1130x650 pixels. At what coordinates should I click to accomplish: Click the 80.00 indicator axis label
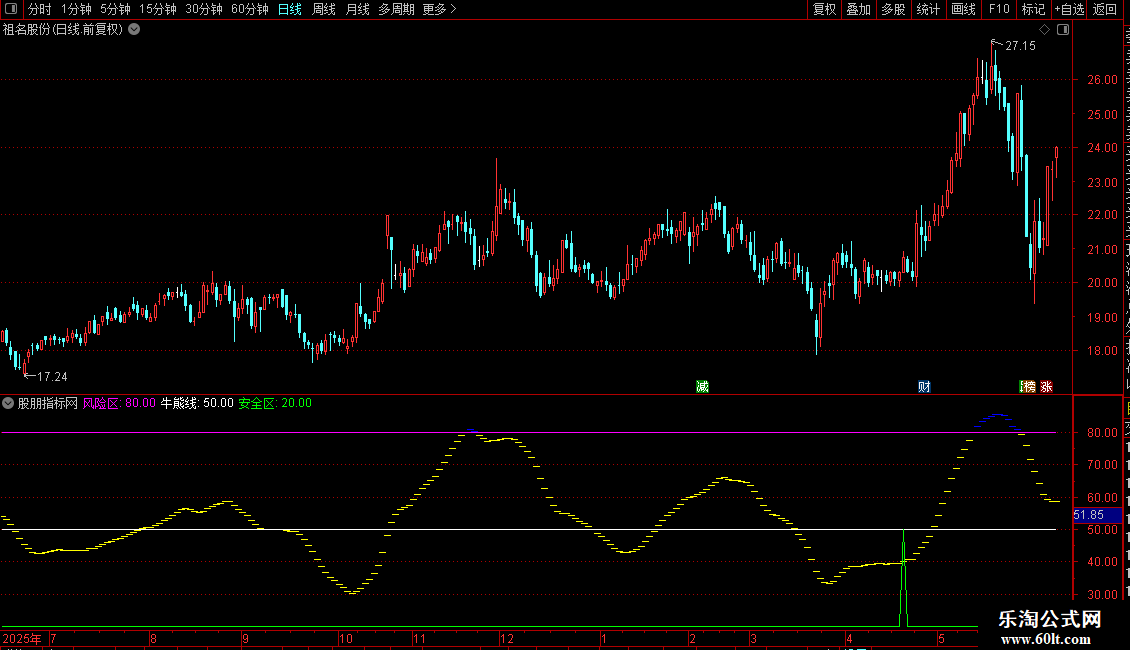click(x=1103, y=433)
